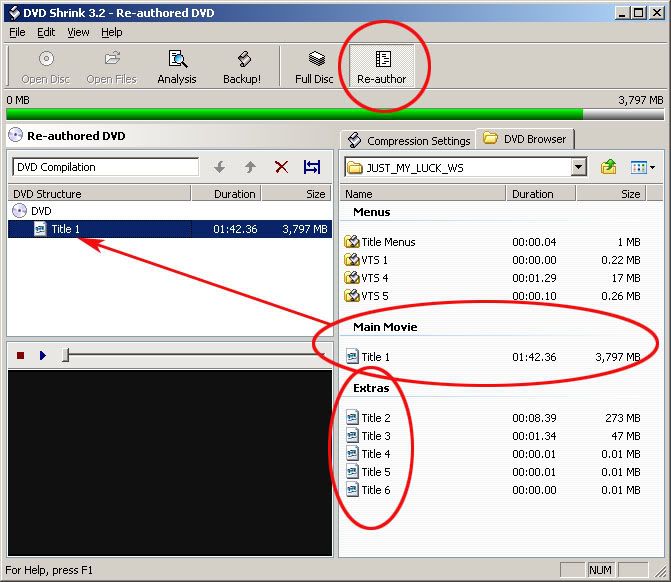Click the preview seek slider handle
Image resolution: width=671 pixels, height=582 pixels.
pyautogui.click(x=65, y=355)
